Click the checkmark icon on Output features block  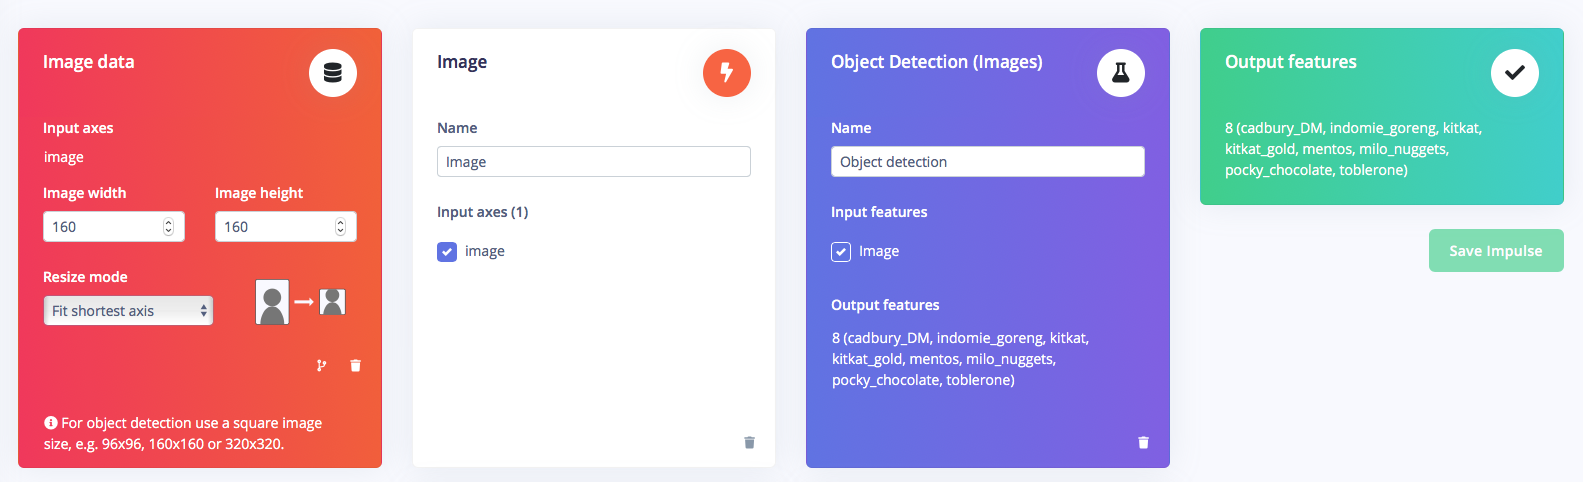[x=1515, y=73]
